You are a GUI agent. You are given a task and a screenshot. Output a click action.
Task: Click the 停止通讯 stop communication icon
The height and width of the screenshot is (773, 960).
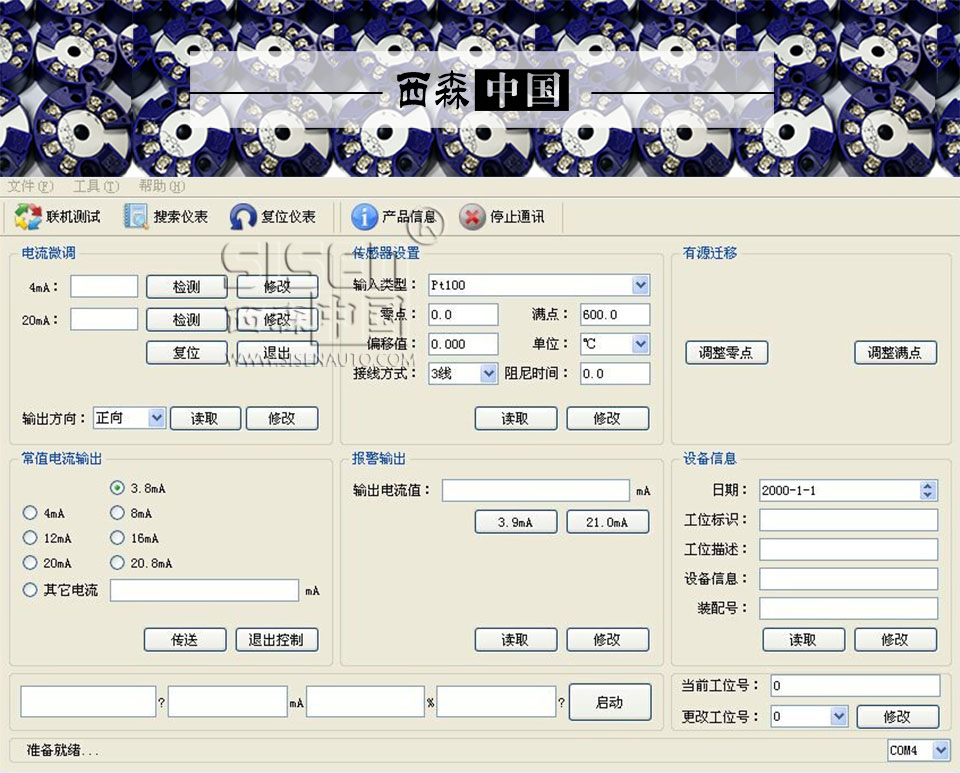coord(472,217)
